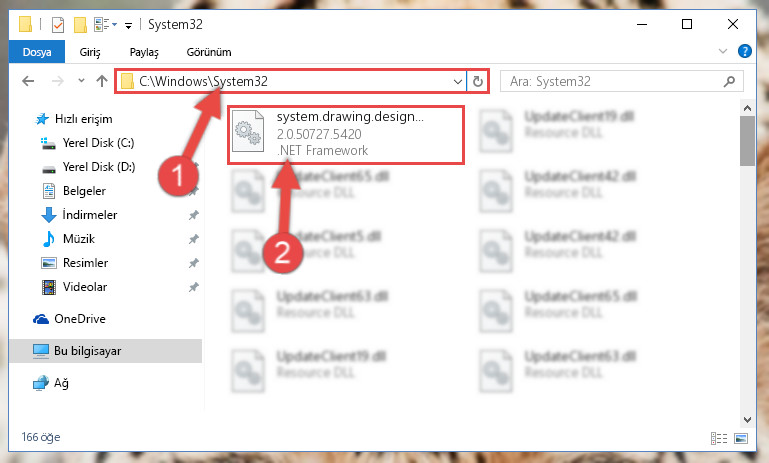The image size is (769, 463).
Task: Click the Properties checkmark icon in title bar
Action: pos(58,25)
